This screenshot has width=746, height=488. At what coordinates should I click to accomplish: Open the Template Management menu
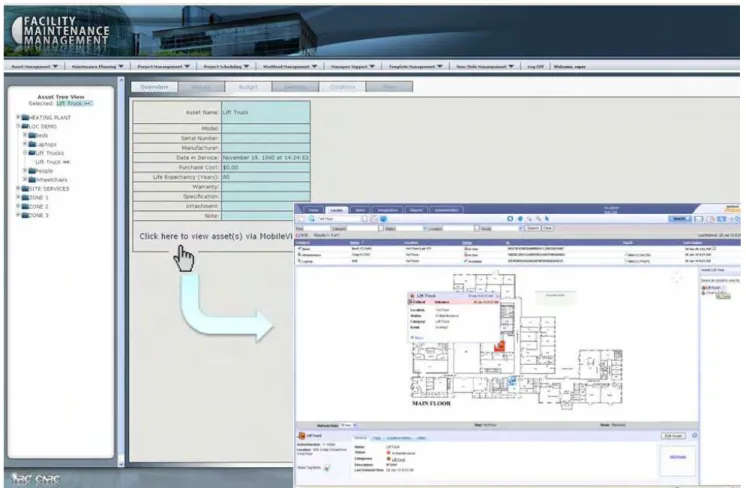416,67
